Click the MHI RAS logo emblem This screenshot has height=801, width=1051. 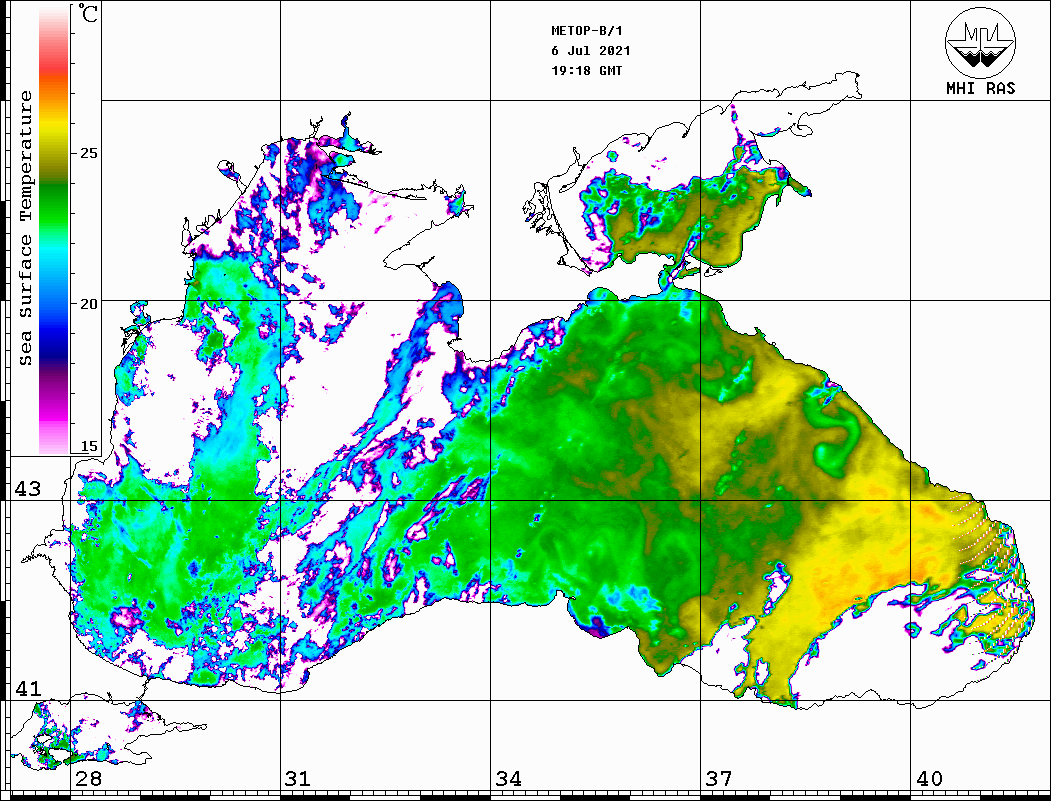[x=980, y=42]
